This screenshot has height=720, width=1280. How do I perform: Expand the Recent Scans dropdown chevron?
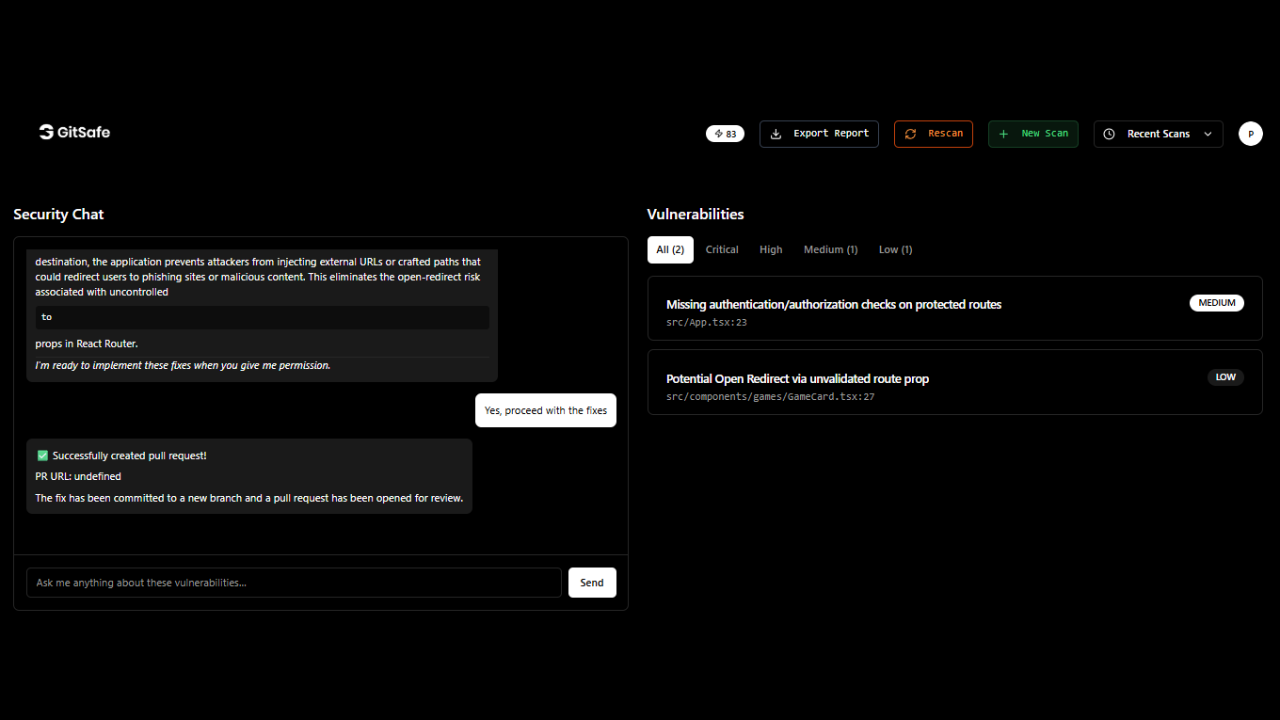click(1208, 133)
